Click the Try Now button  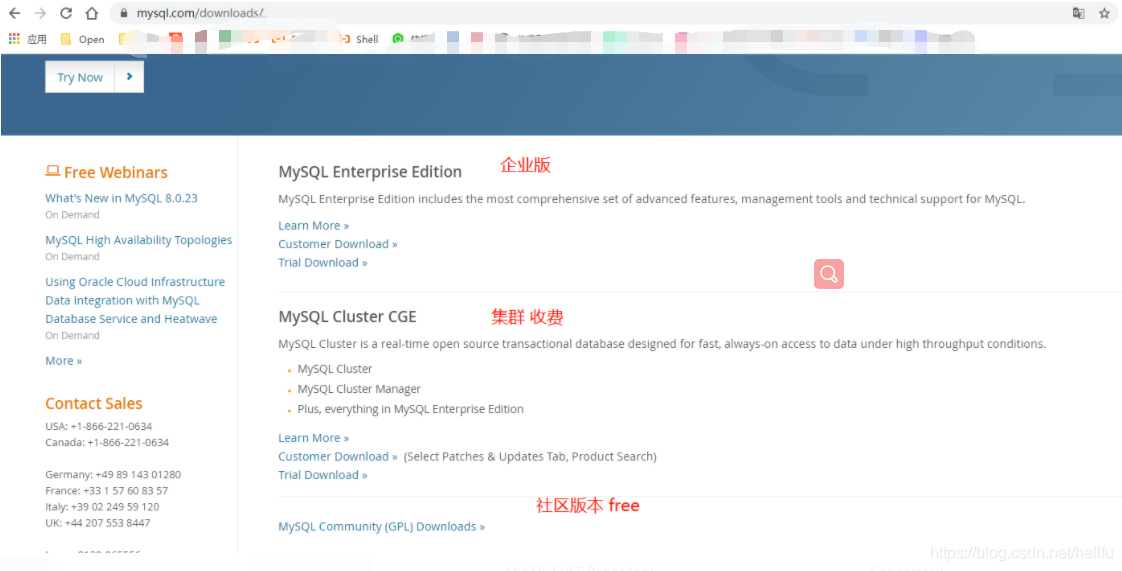(79, 77)
